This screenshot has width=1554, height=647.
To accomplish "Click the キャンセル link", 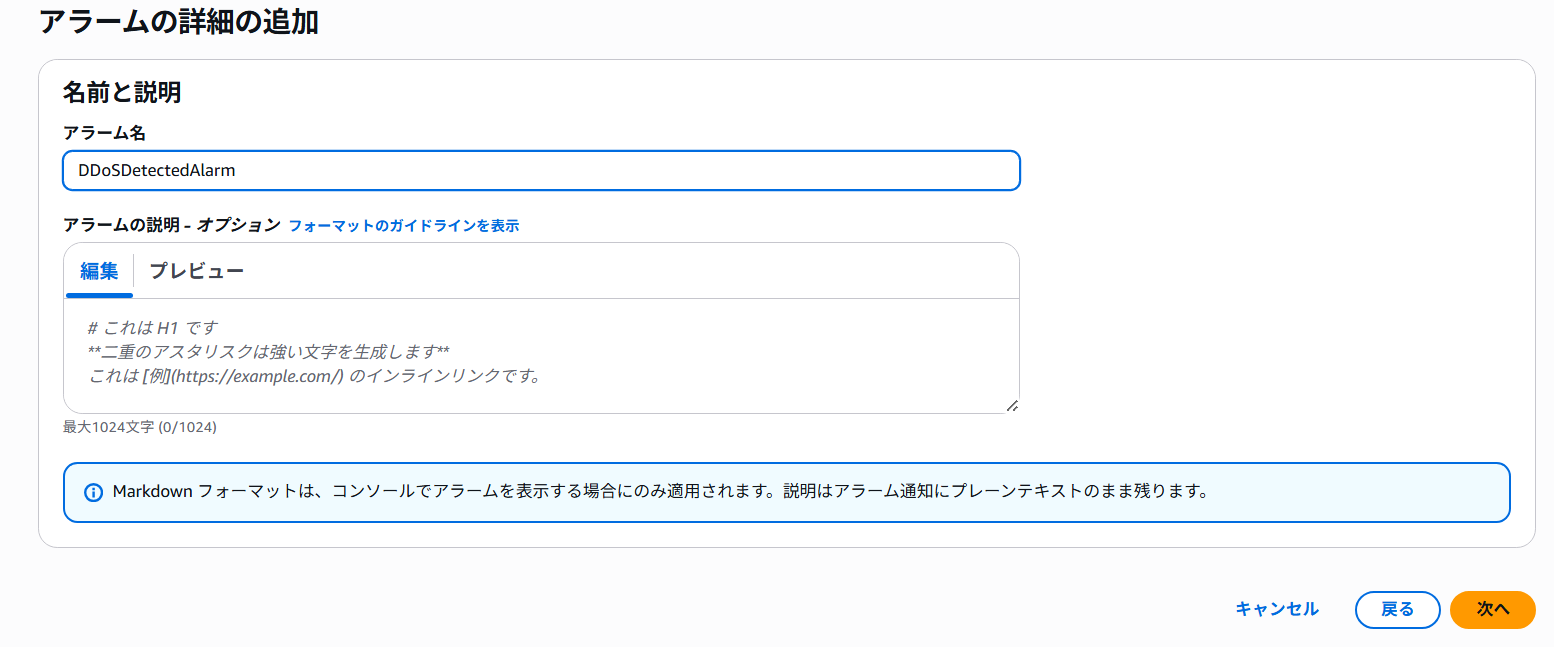I will pyautogui.click(x=1277, y=609).
